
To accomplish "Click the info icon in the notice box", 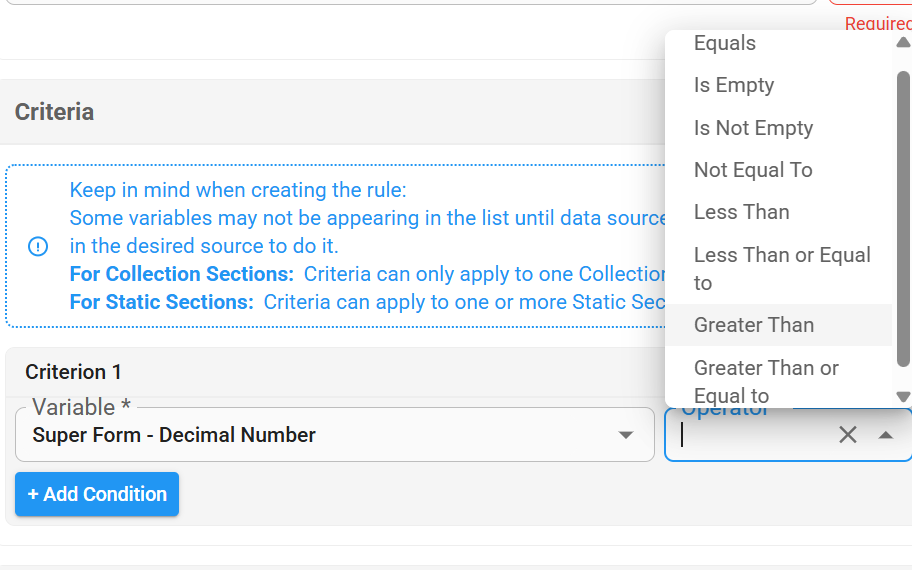I will pyautogui.click(x=38, y=247).
